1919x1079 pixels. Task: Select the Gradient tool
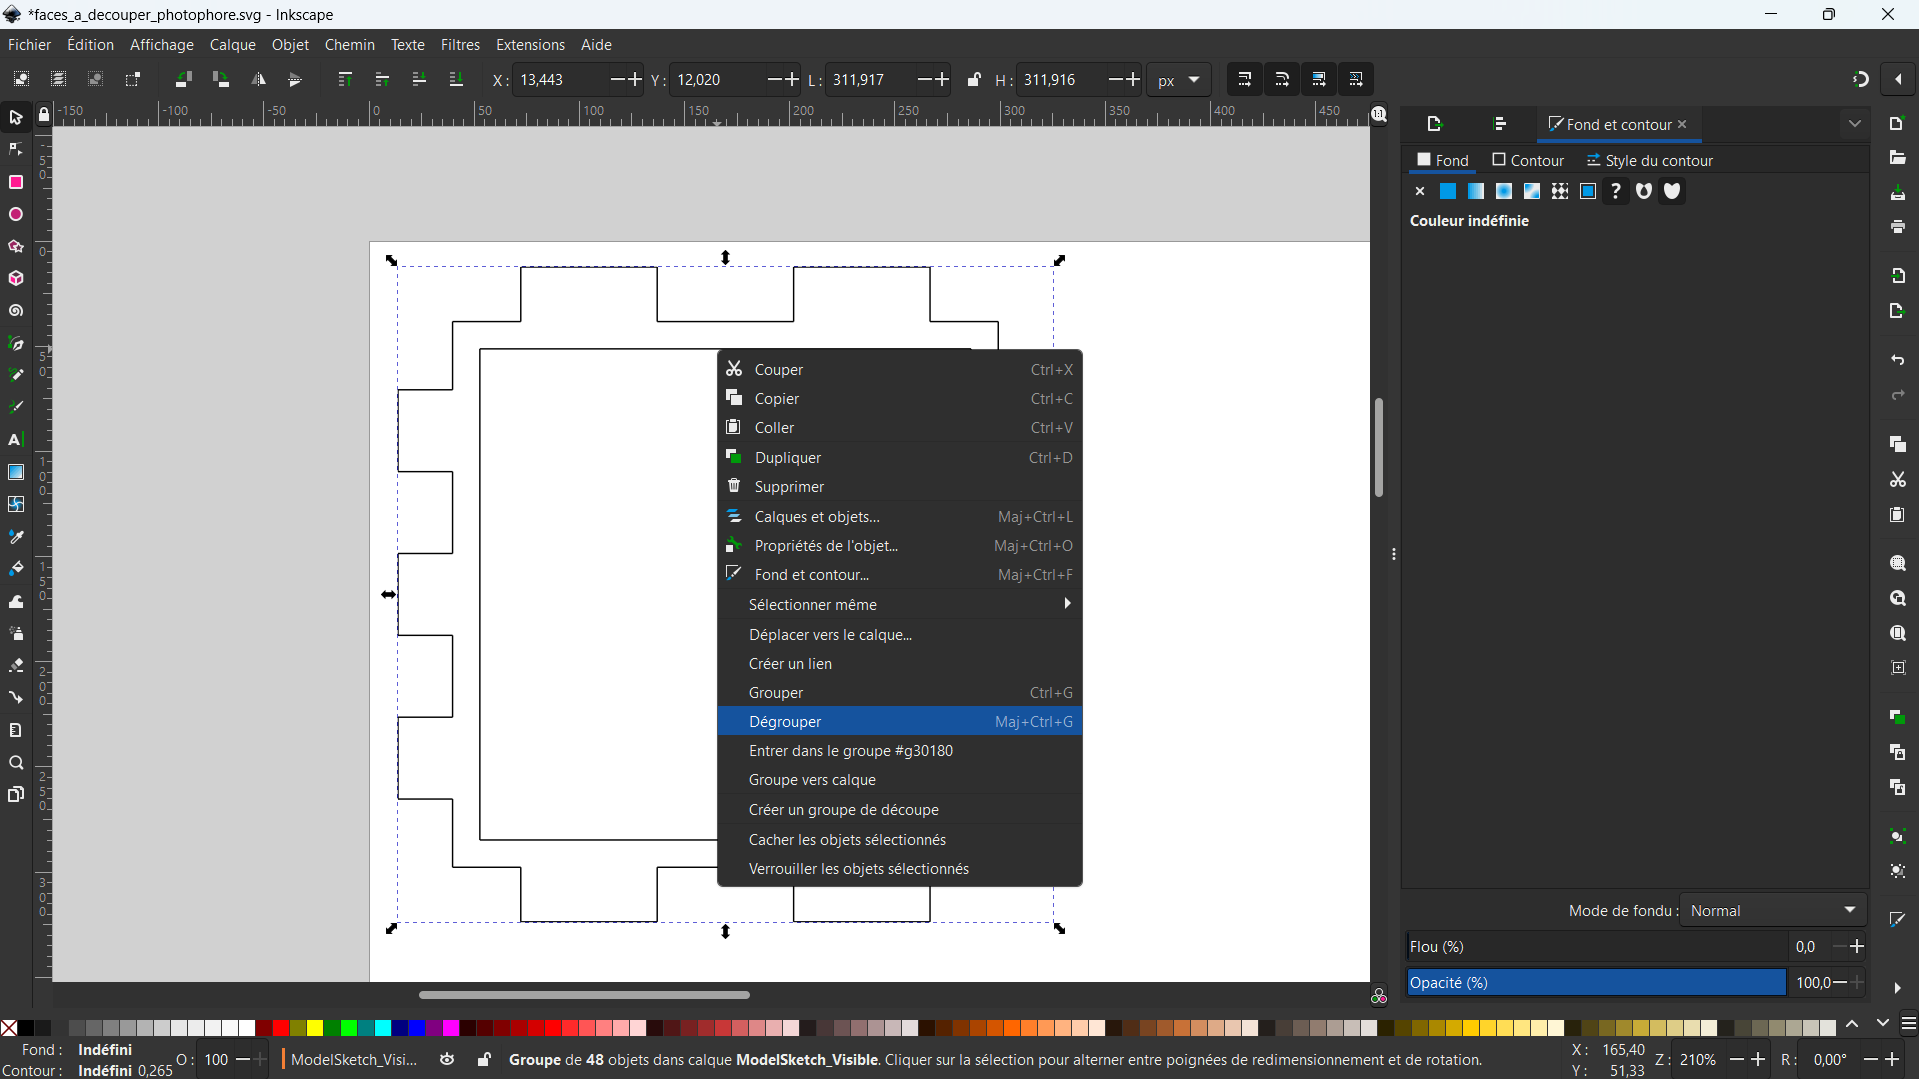click(x=16, y=472)
